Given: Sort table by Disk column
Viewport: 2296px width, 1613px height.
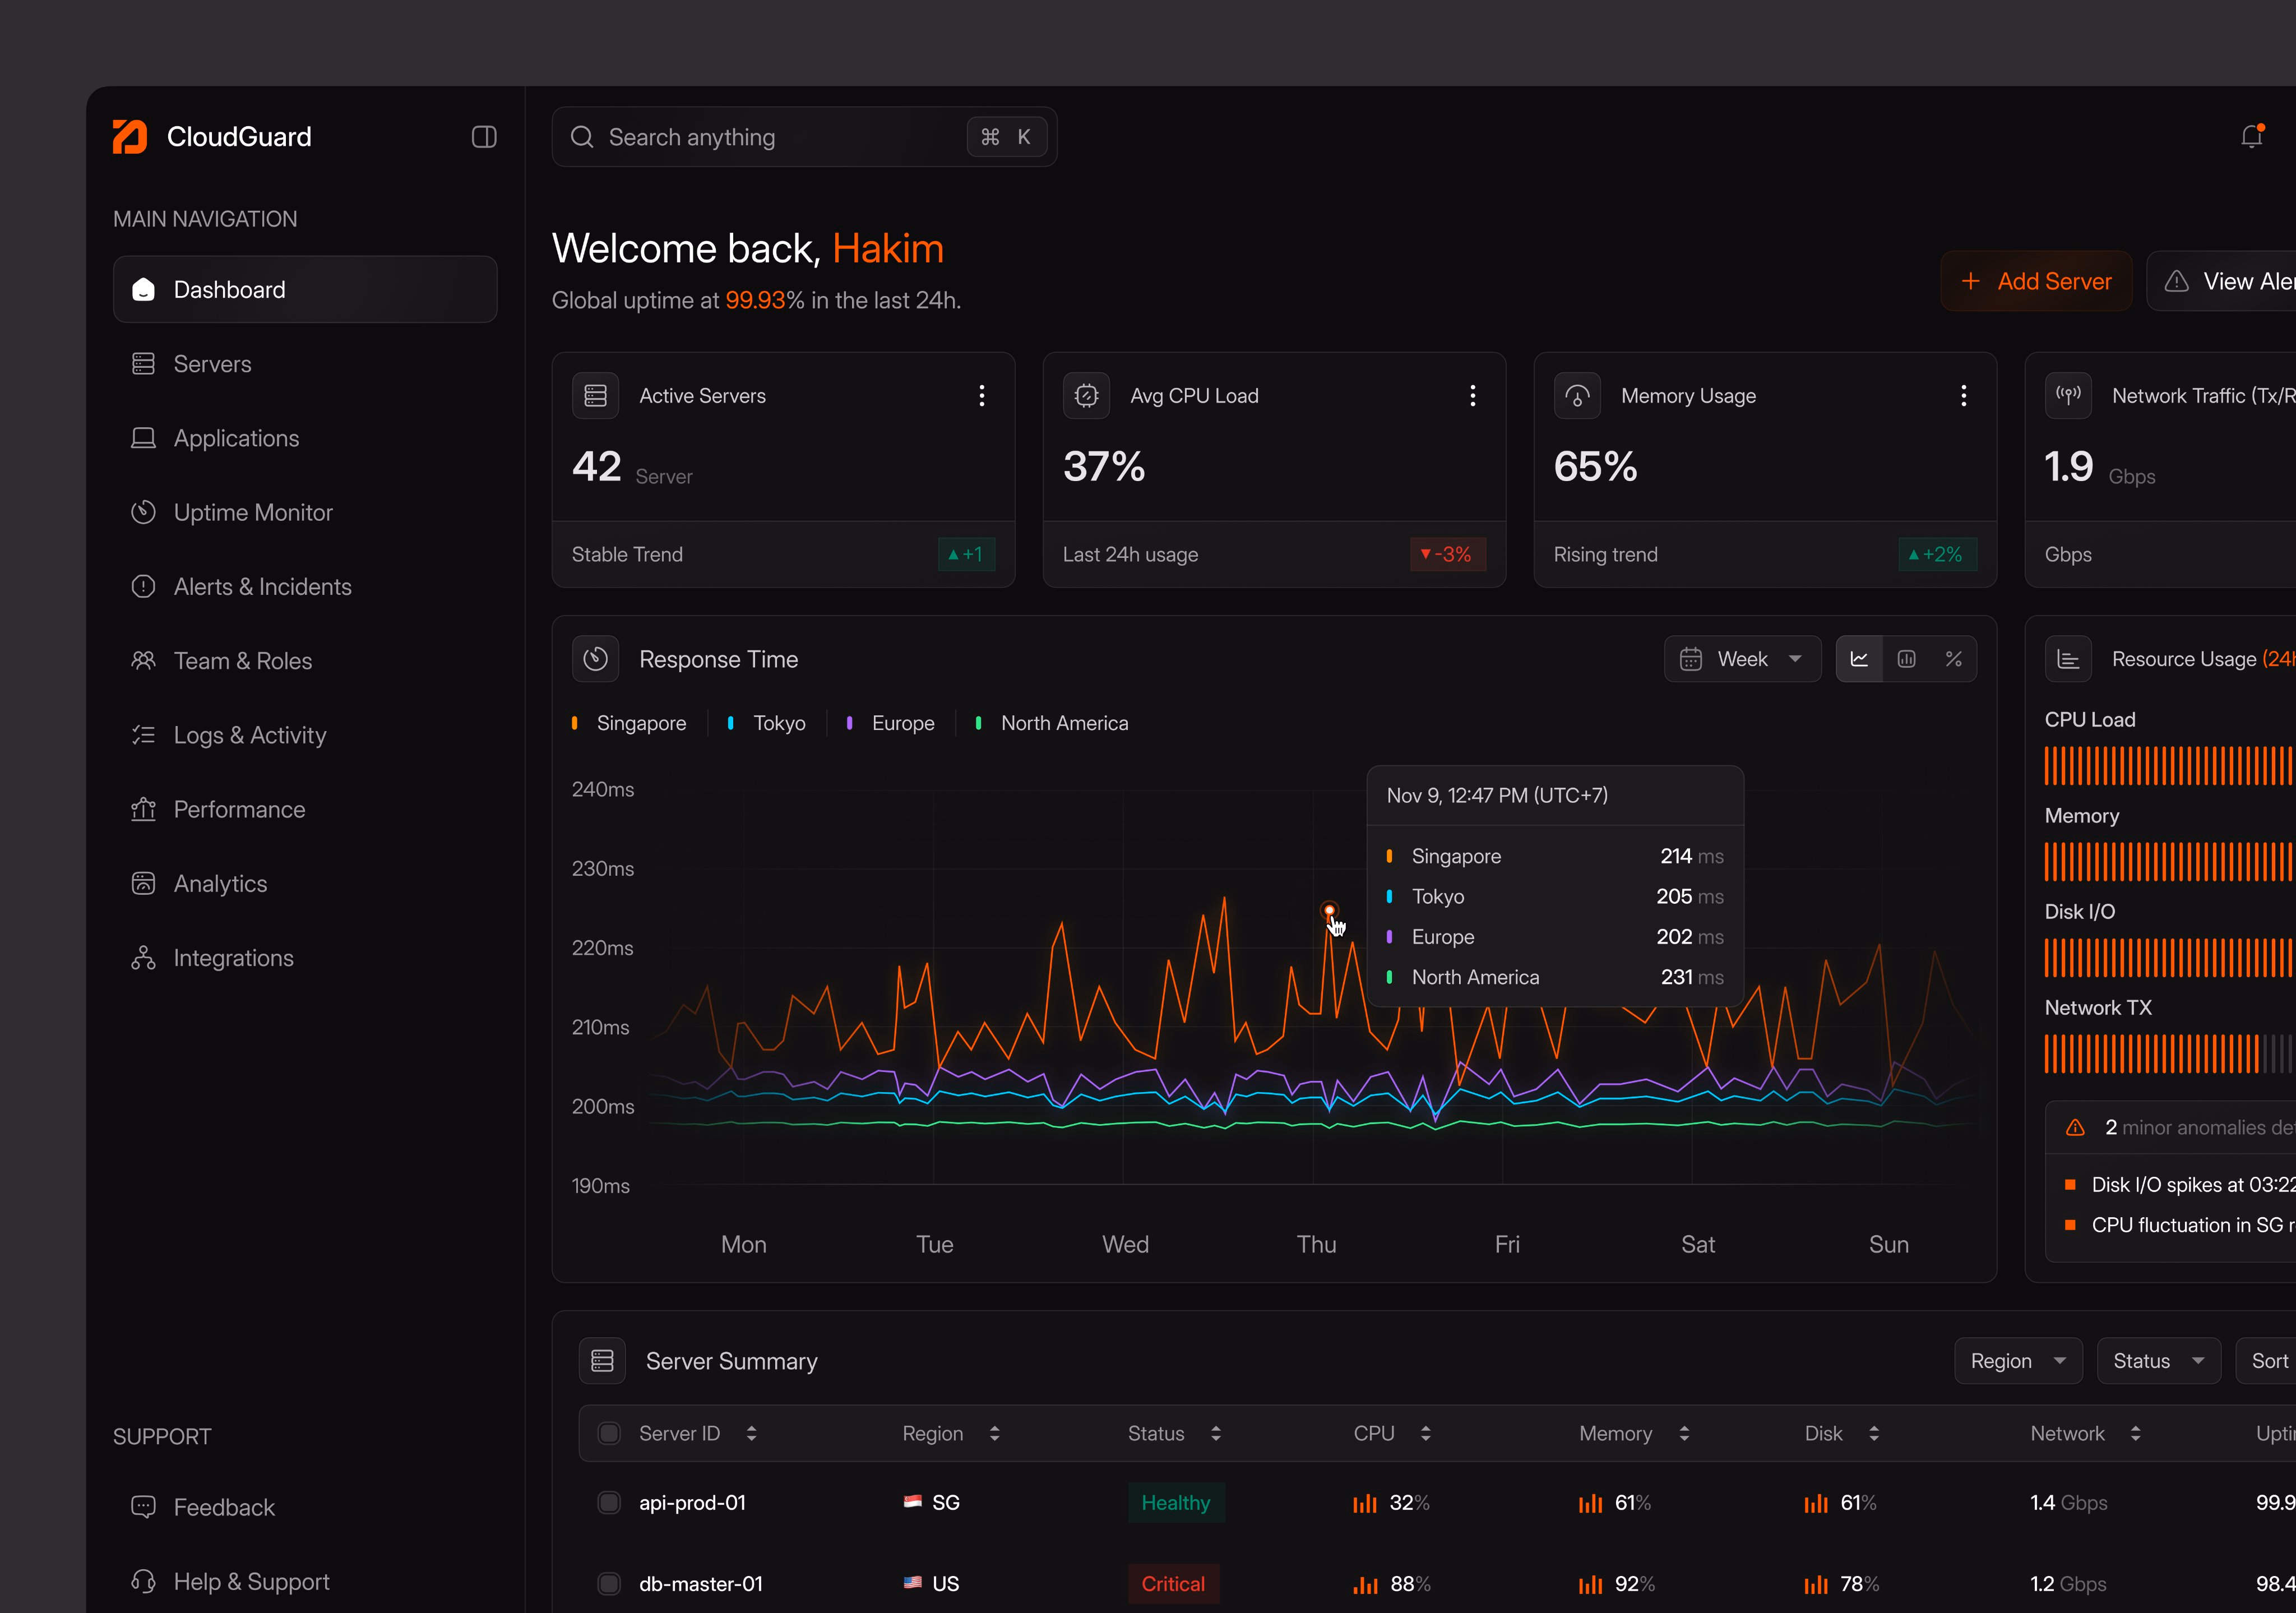Looking at the screenshot, I should pyautogui.click(x=1874, y=1434).
